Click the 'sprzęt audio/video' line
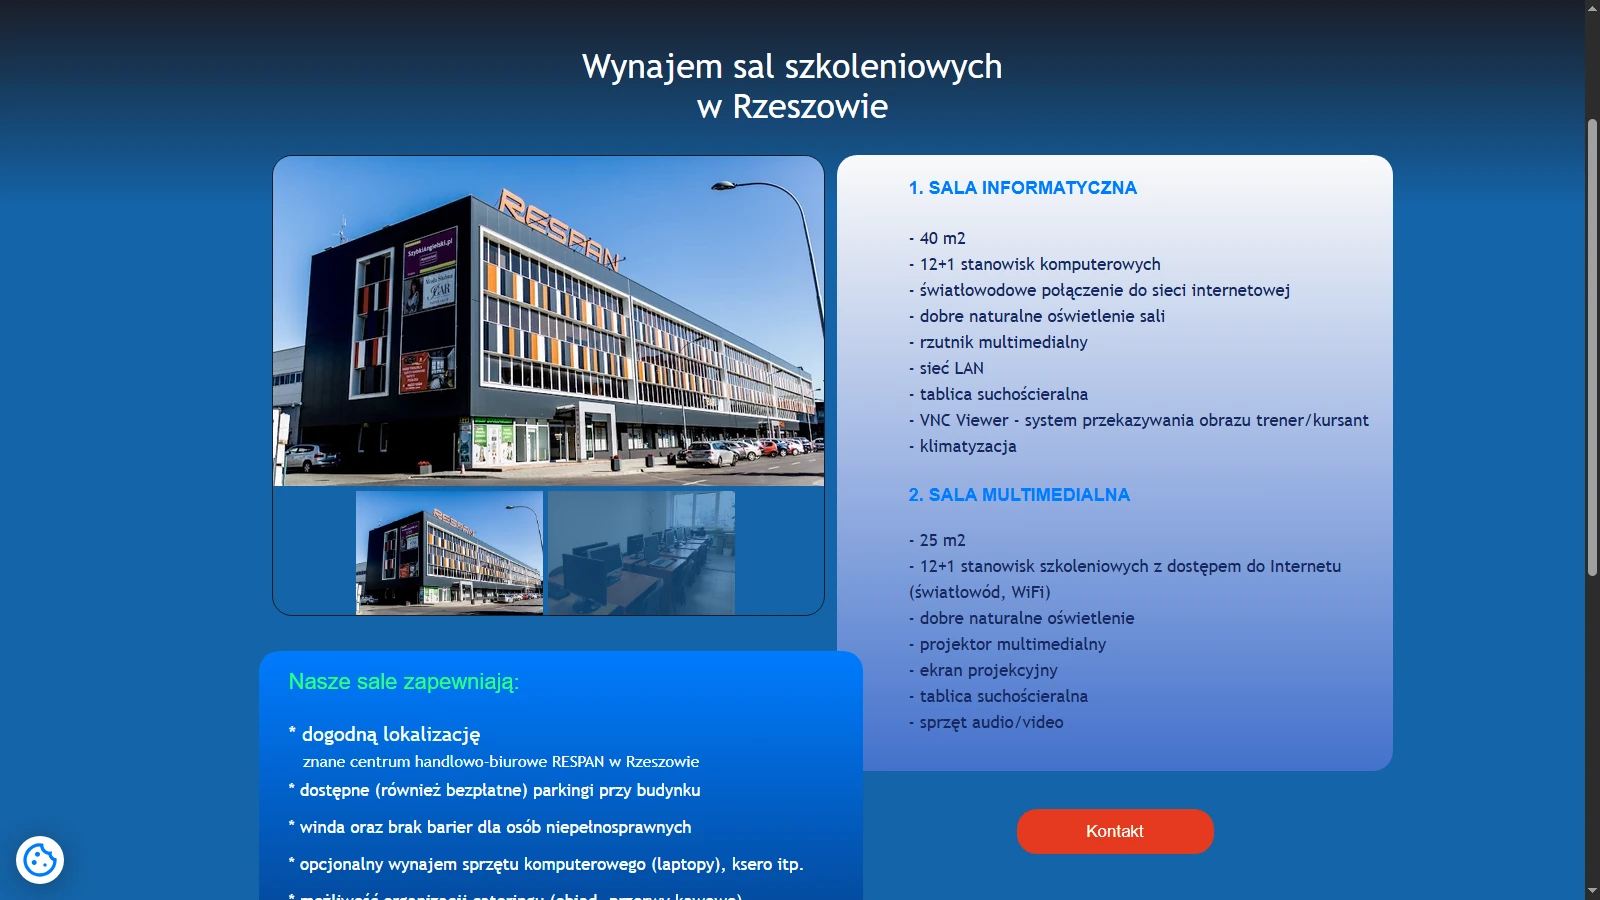 986,722
